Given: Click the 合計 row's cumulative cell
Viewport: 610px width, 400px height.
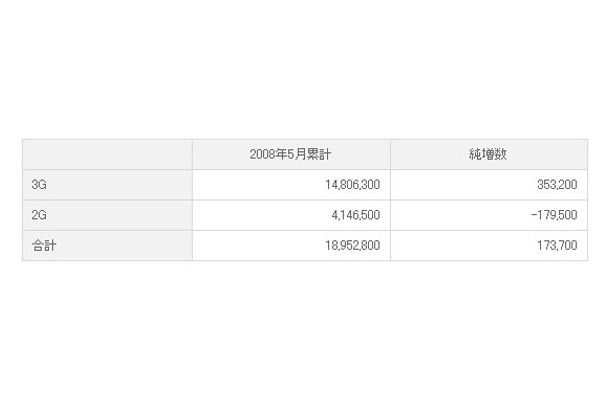Looking at the screenshot, I should [291, 245].
